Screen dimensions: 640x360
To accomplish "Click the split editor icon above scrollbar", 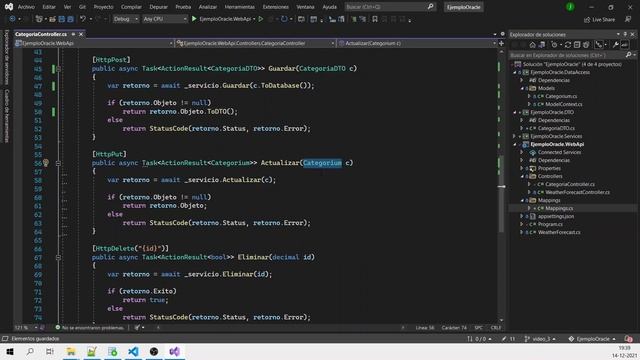I will tap(501, 43).
